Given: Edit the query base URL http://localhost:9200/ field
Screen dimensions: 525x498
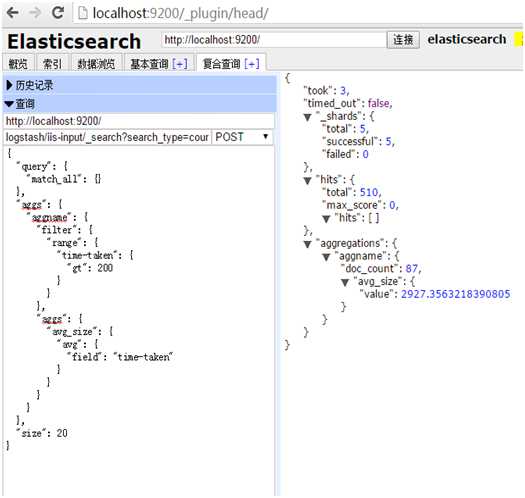Looking at the screenshot, I should pyautogui.click(x=139, y=121).
